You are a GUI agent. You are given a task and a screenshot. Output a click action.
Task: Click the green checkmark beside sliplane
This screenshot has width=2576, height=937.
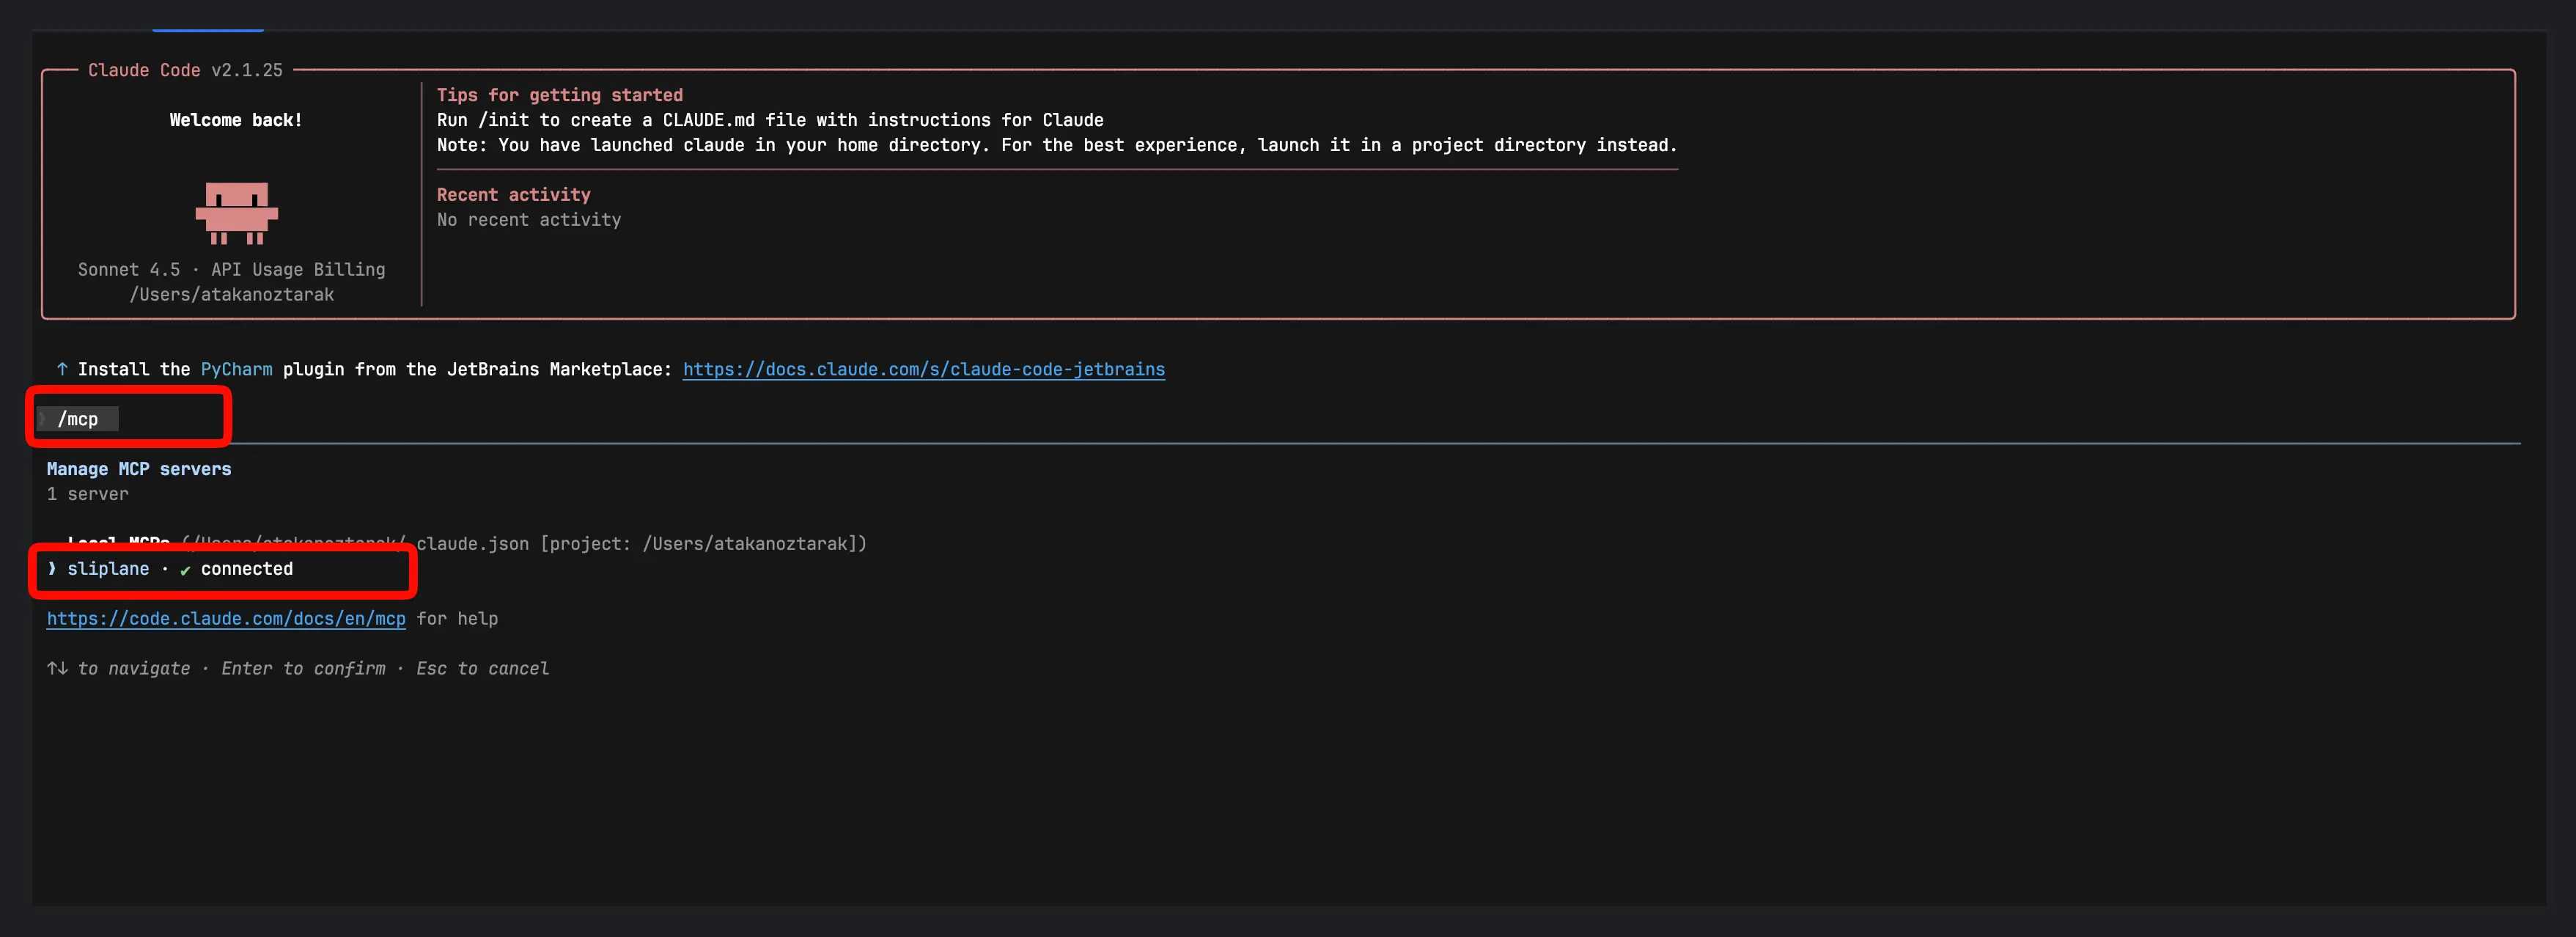(x=185, y=570)
